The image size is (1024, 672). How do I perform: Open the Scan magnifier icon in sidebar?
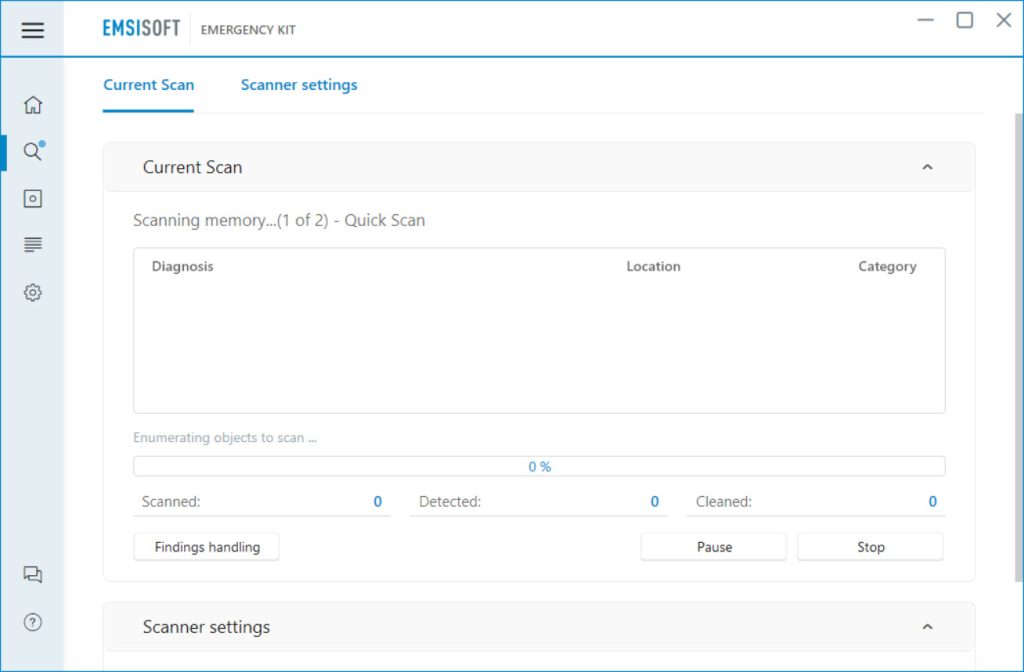[33, 151]
